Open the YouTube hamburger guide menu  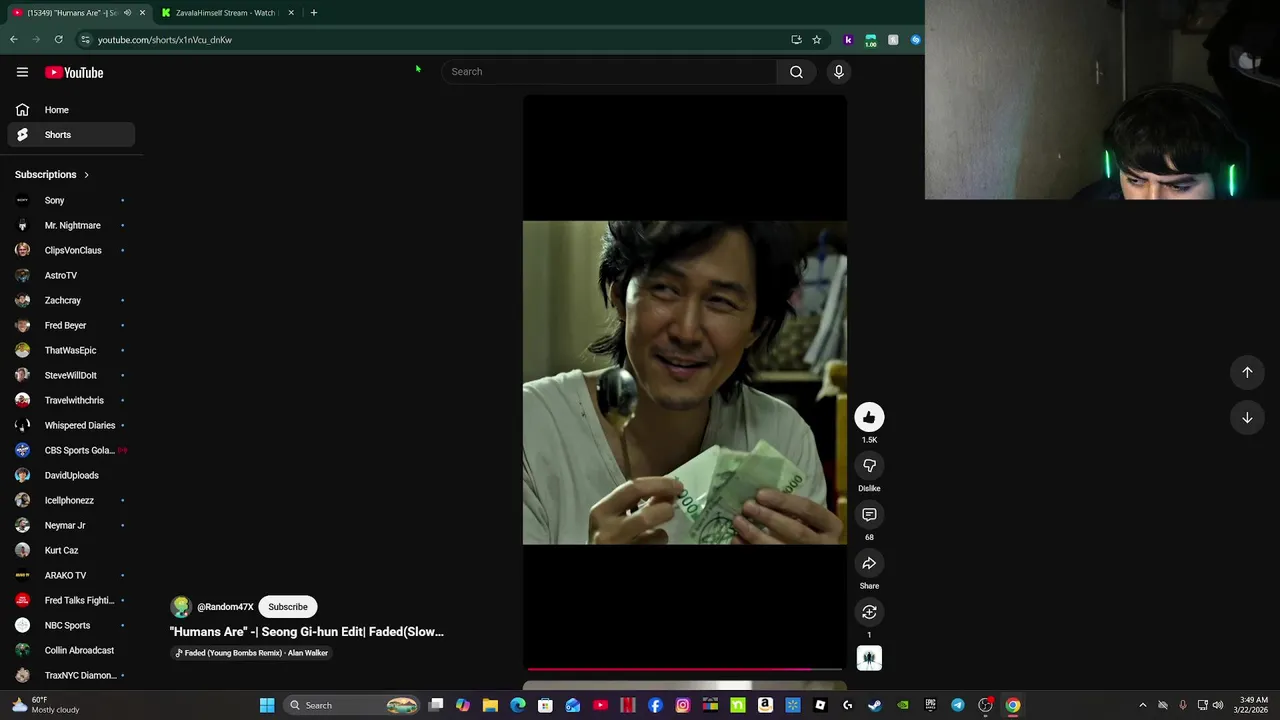pos(22,72)
